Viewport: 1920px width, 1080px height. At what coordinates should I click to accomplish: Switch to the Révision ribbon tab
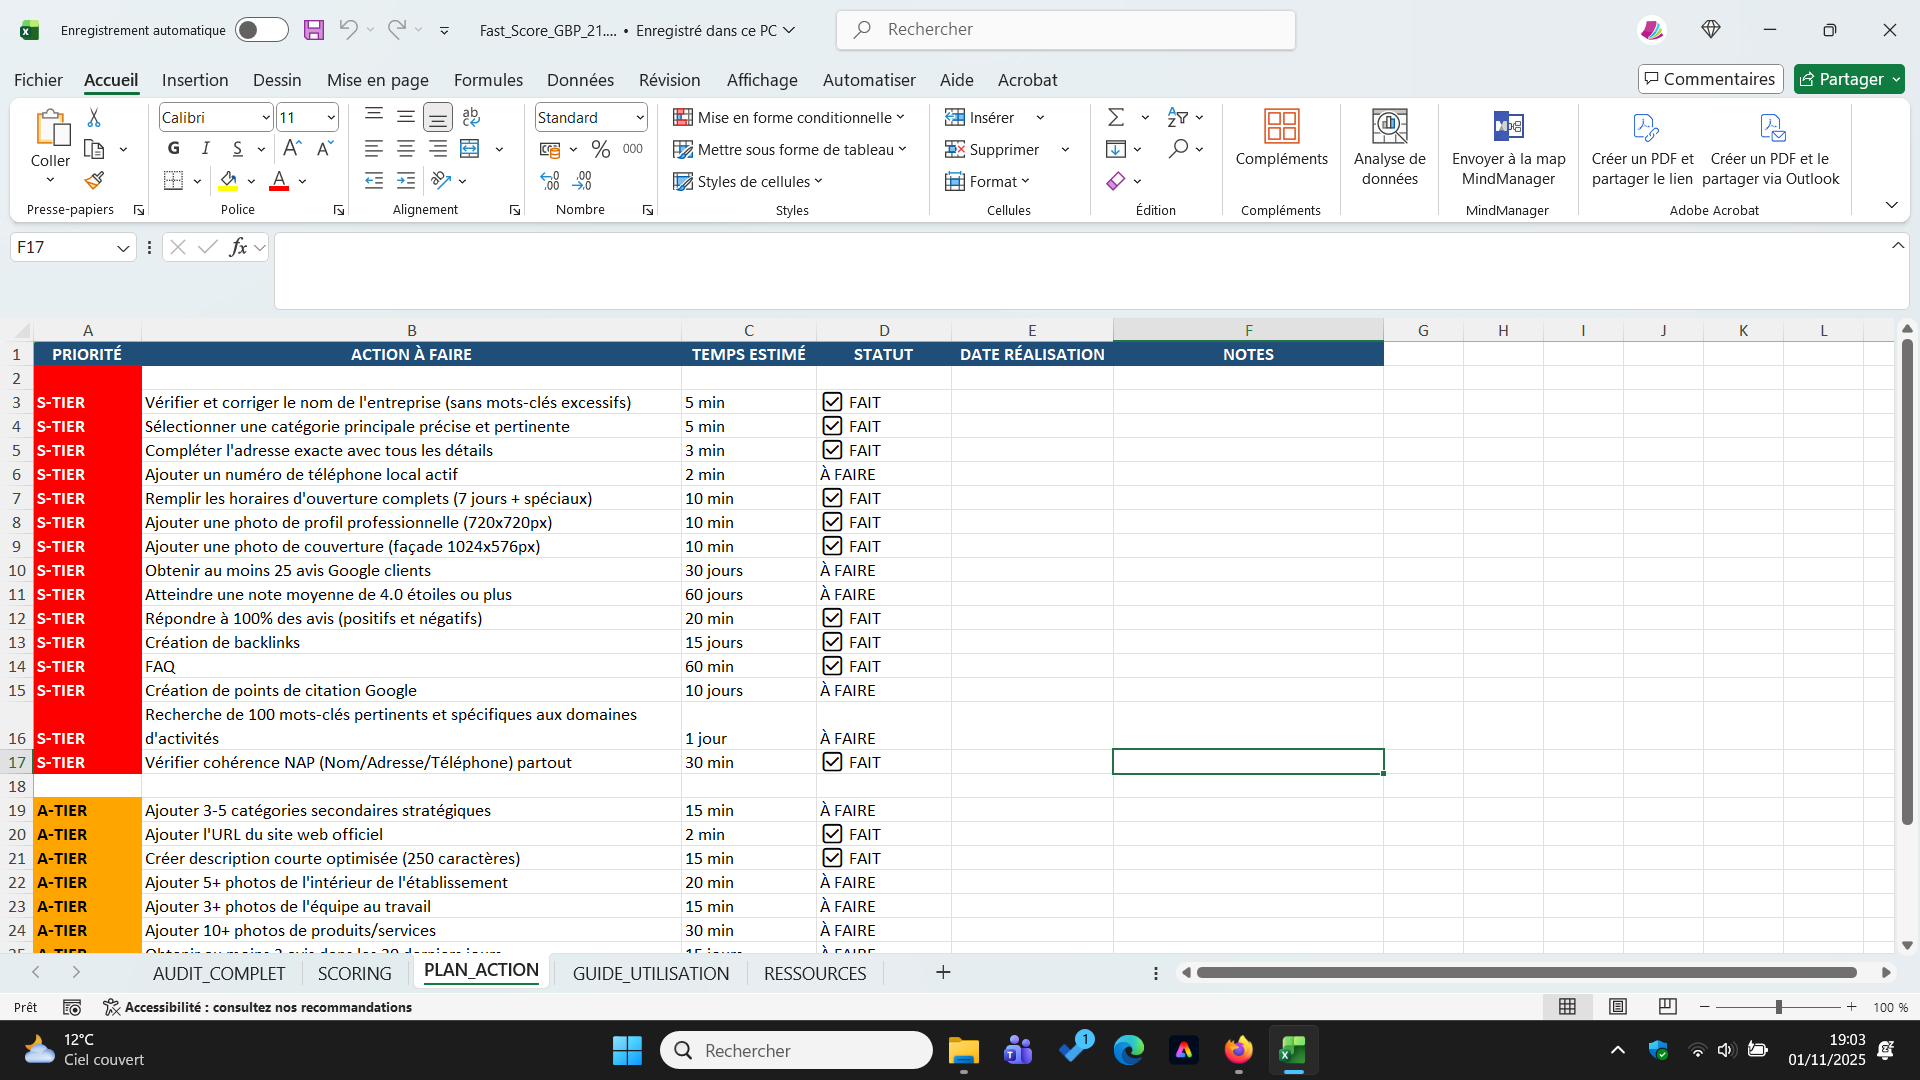point(669,80)
